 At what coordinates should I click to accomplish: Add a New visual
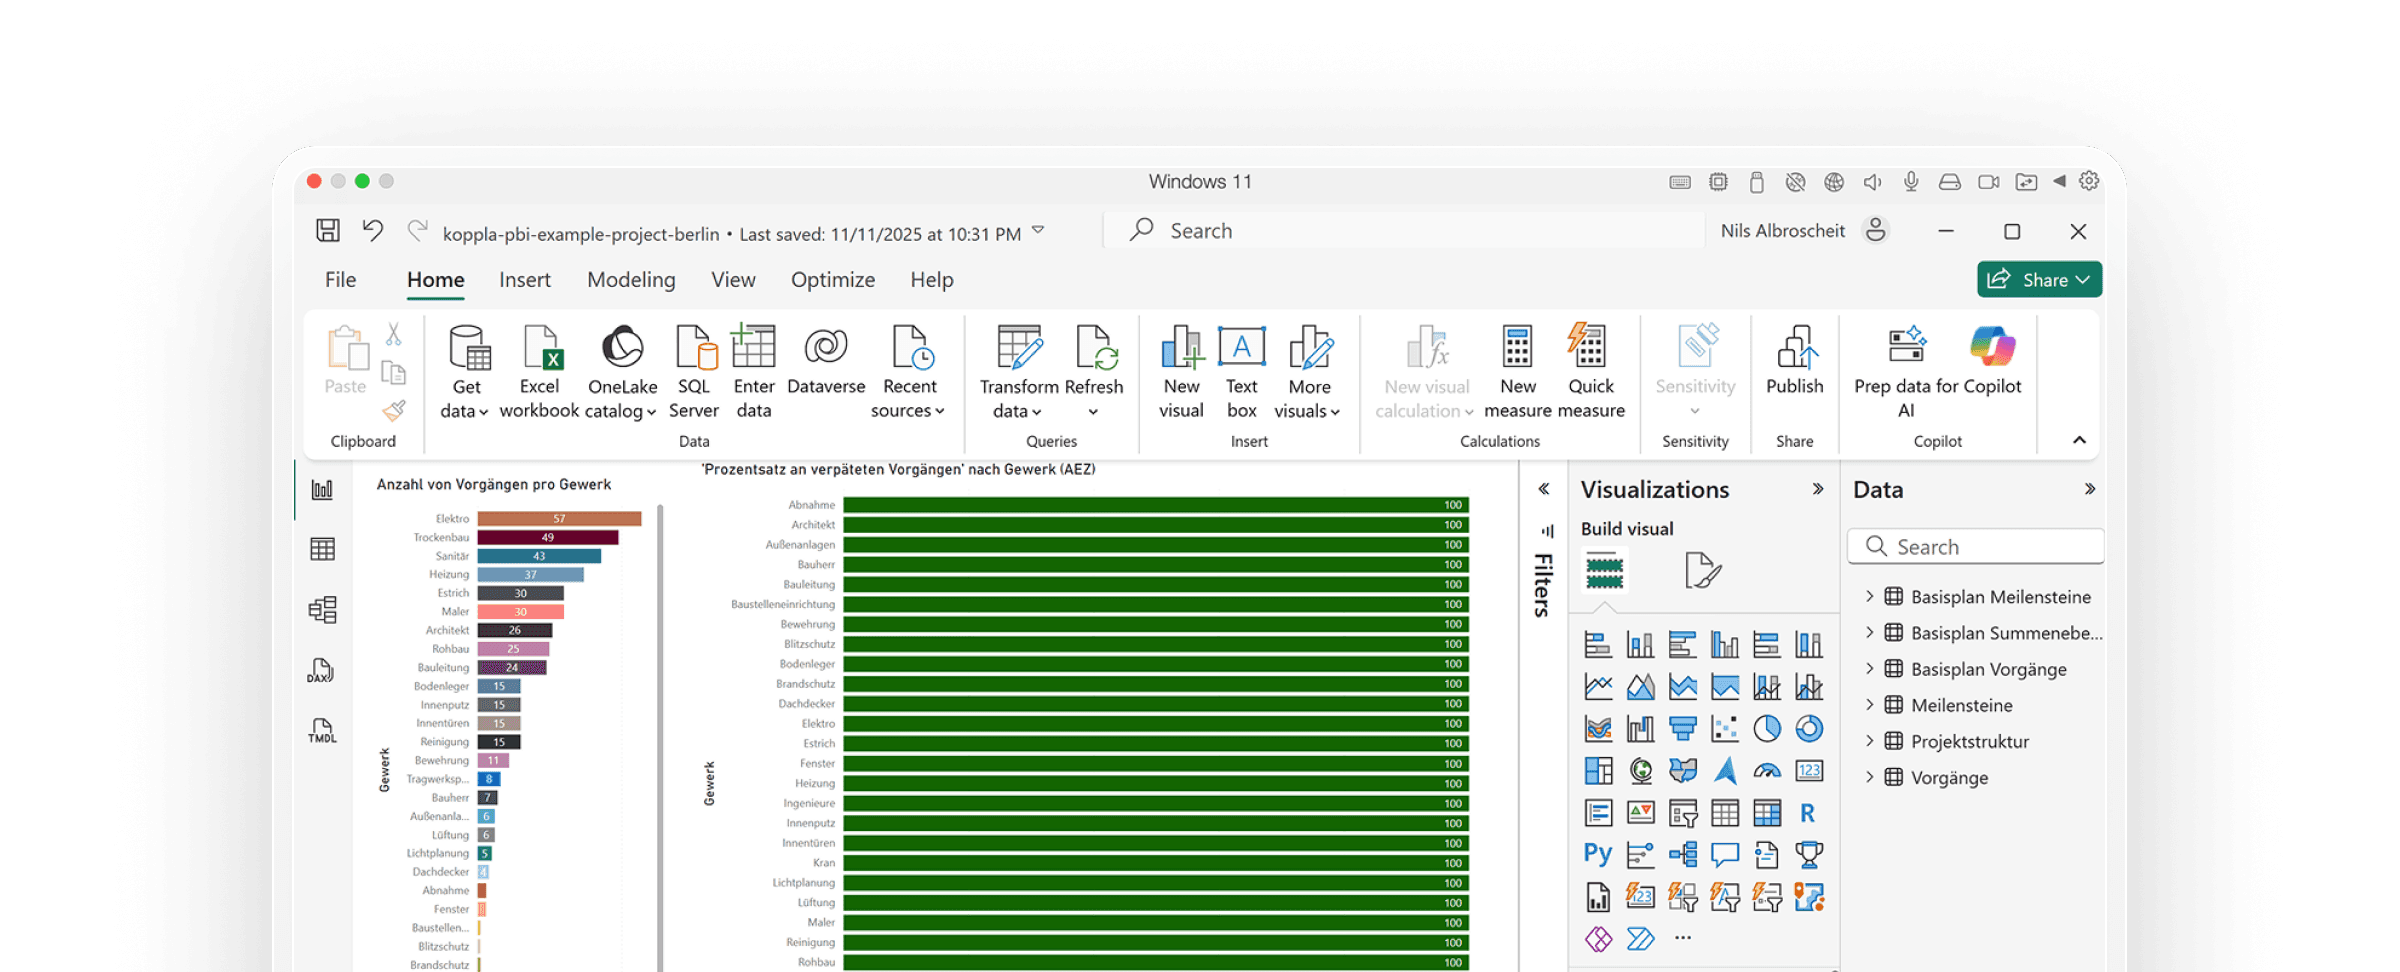click(x=1181, y=371)
